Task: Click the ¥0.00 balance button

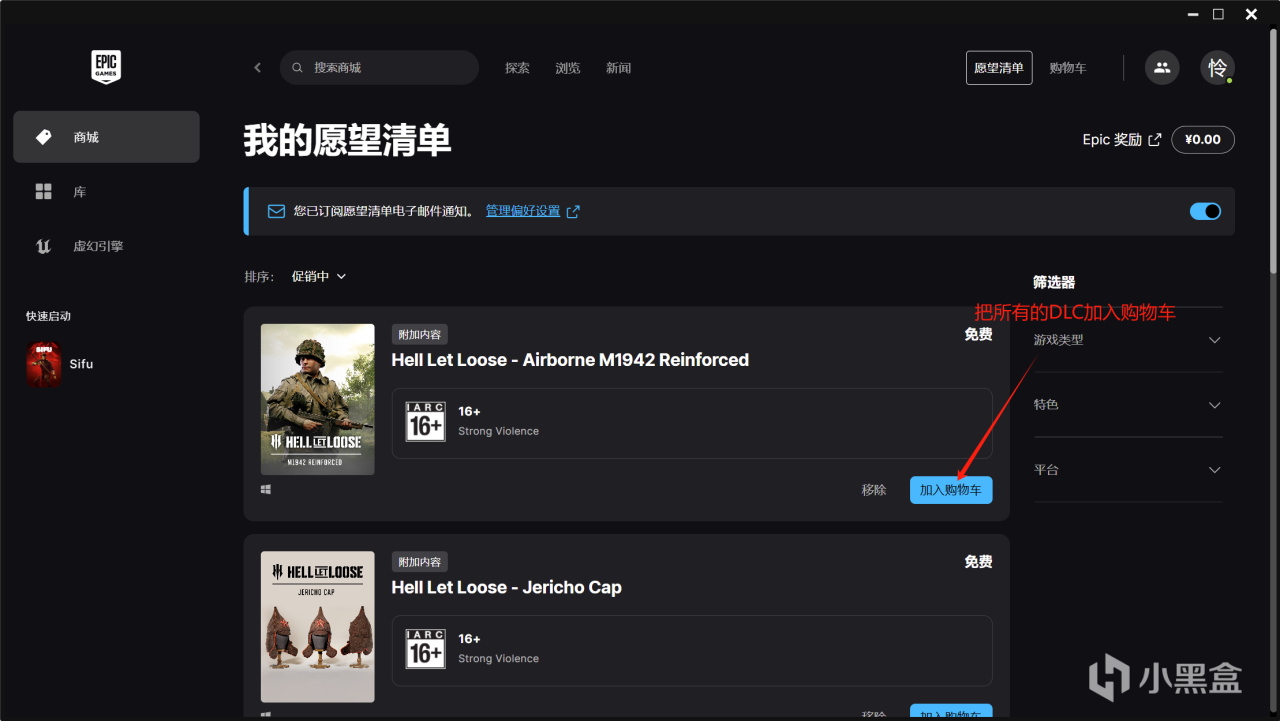Action: (1203, 140)
